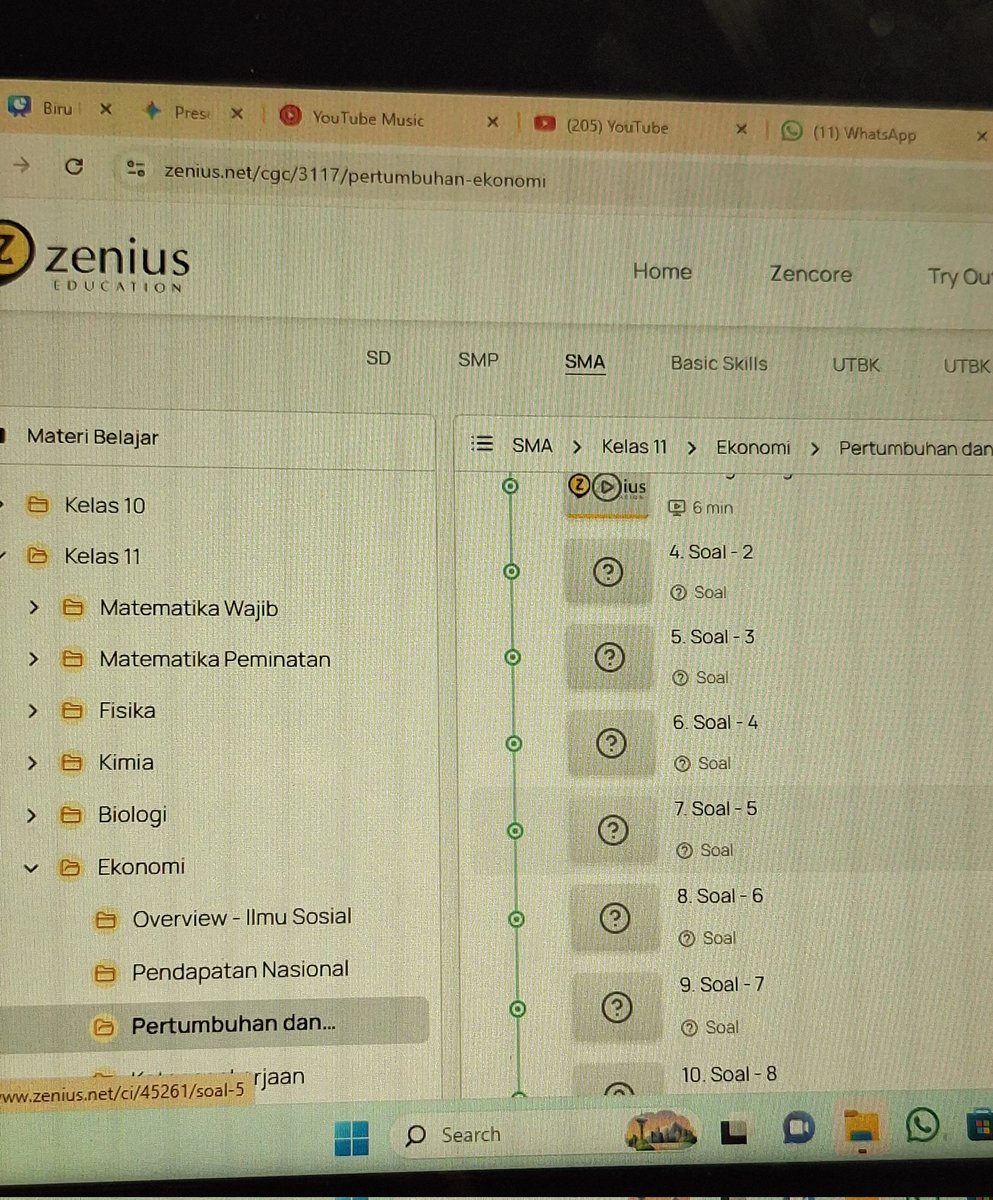Open '6. Soal - 4' title text
Viewport: 993px width, 1200px height.
(715, 722)
